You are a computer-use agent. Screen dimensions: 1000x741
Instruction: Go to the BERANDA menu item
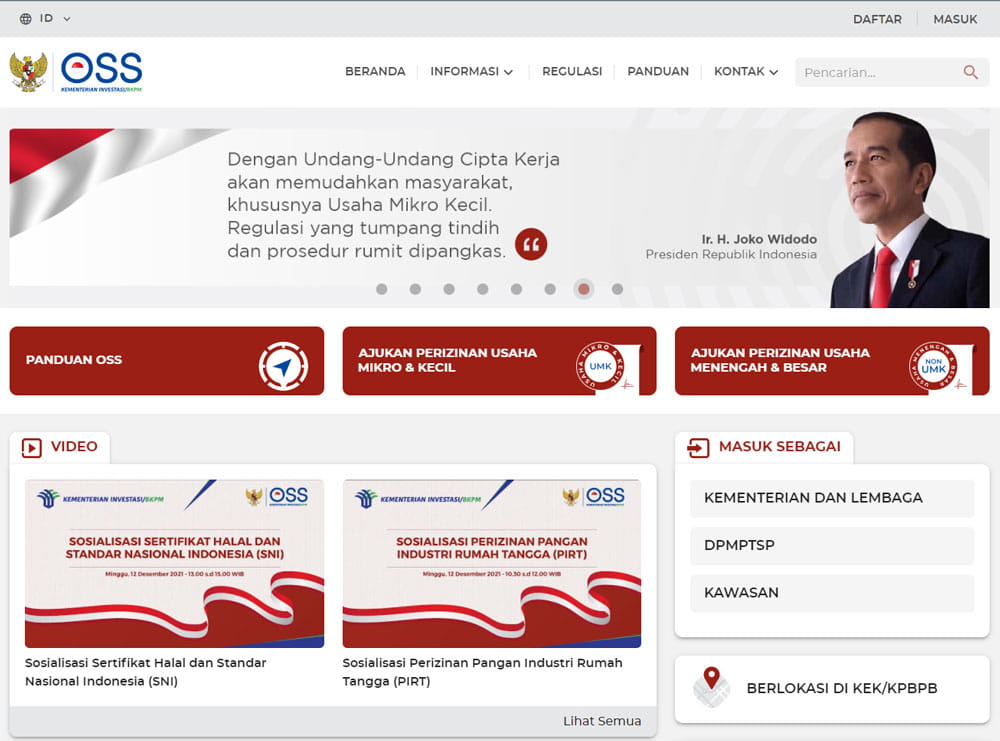point(375,71)
